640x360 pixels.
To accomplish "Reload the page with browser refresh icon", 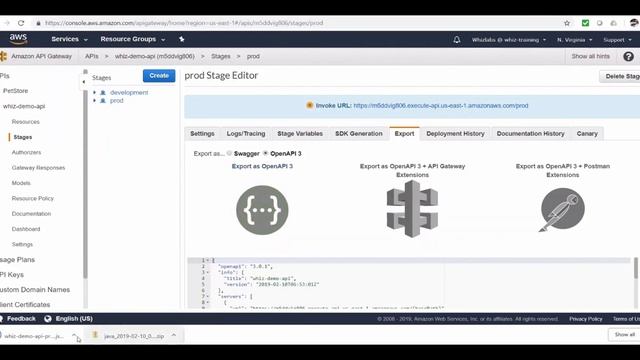I will pos(21,23).
